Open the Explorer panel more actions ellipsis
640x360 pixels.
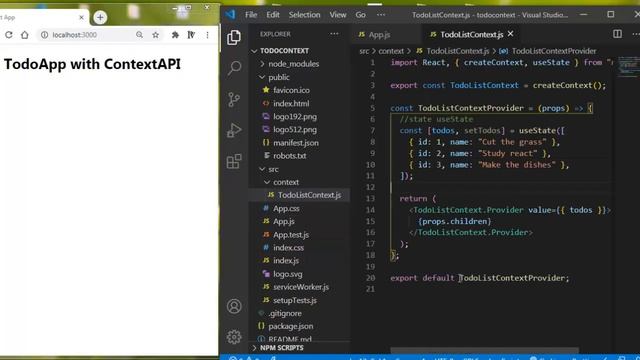[x=334, y=34]
